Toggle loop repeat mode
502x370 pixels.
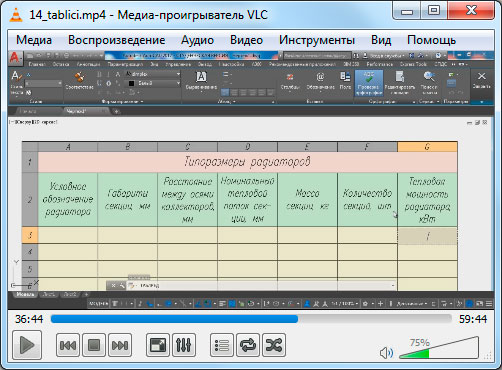(x=248, y=345)
